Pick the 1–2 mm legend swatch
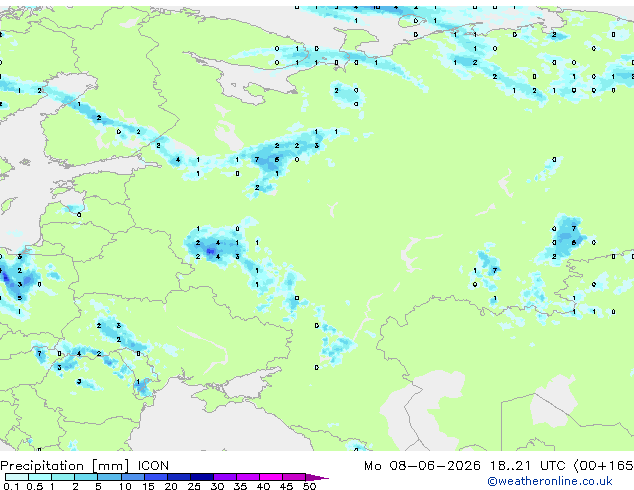634x490 pixels. pos(63,477)
